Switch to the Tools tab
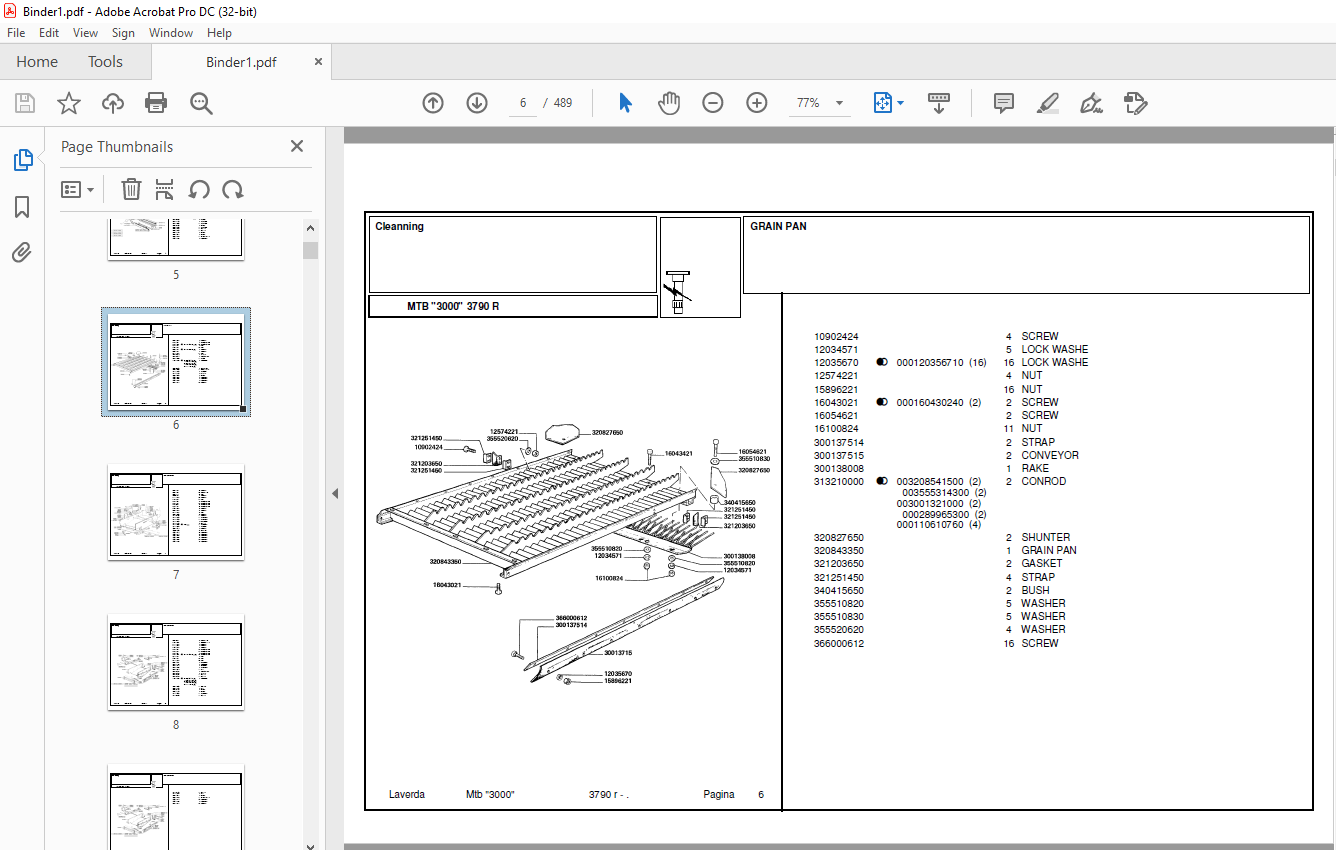Screen dimensions: 1336x850 point(105,62)
